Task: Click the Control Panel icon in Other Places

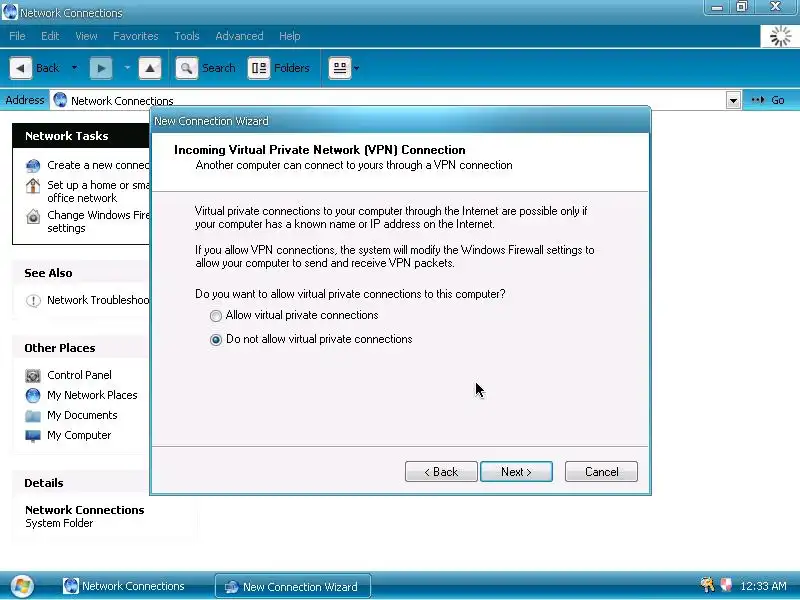Action: coord(33,376)
